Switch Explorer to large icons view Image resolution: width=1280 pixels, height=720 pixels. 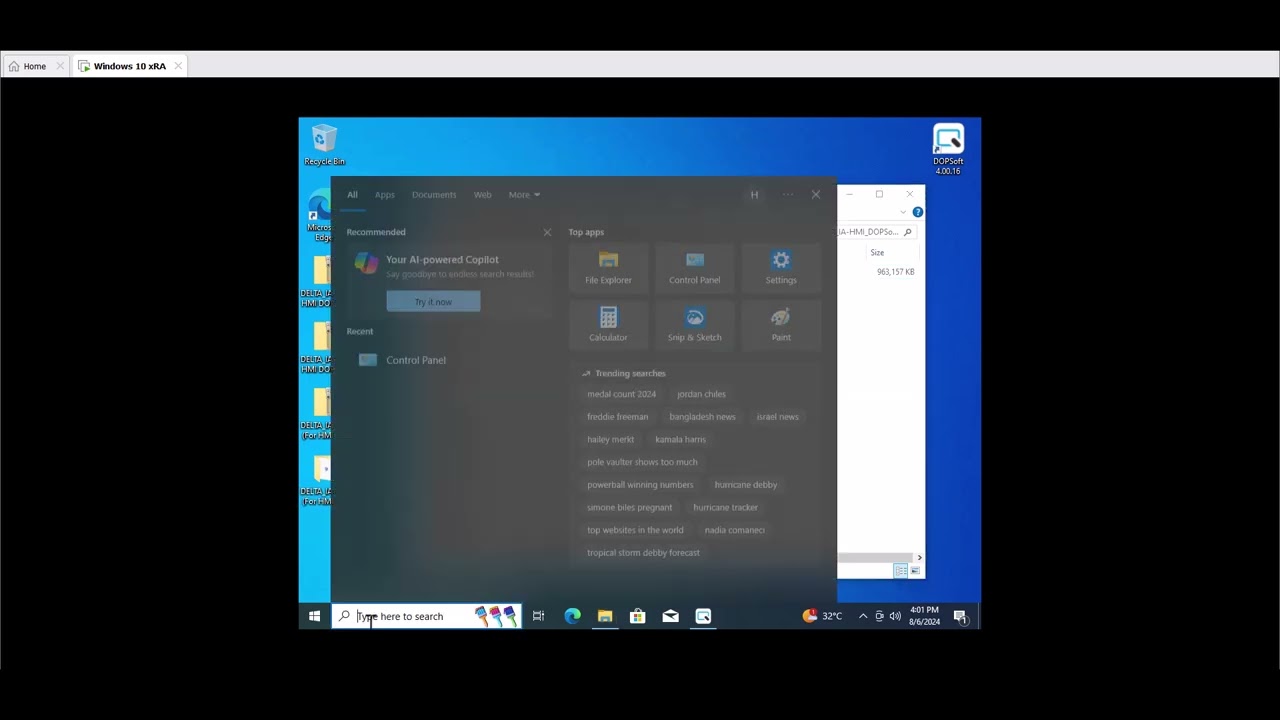914,571
